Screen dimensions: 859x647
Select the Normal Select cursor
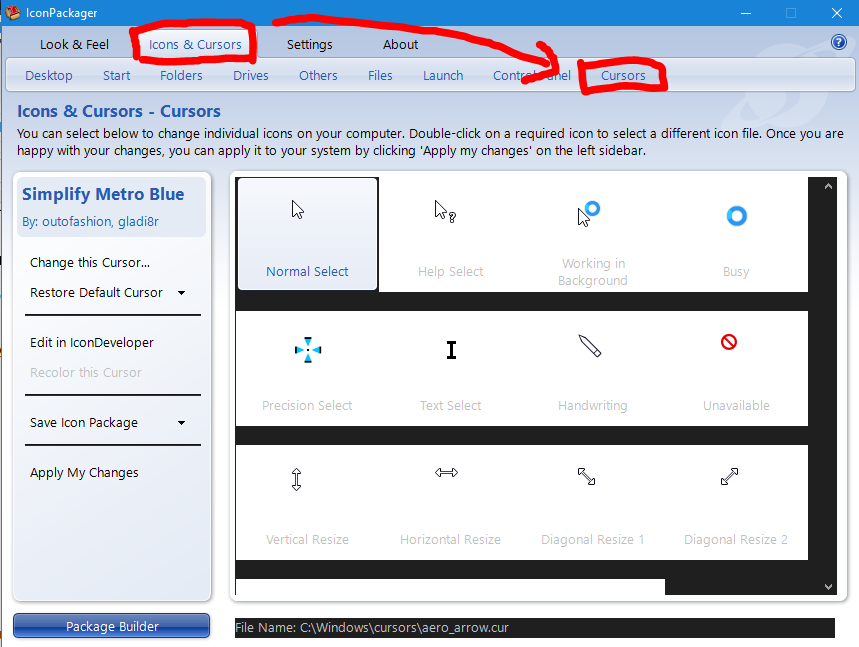pyautogui.click(x=307, y=233)
